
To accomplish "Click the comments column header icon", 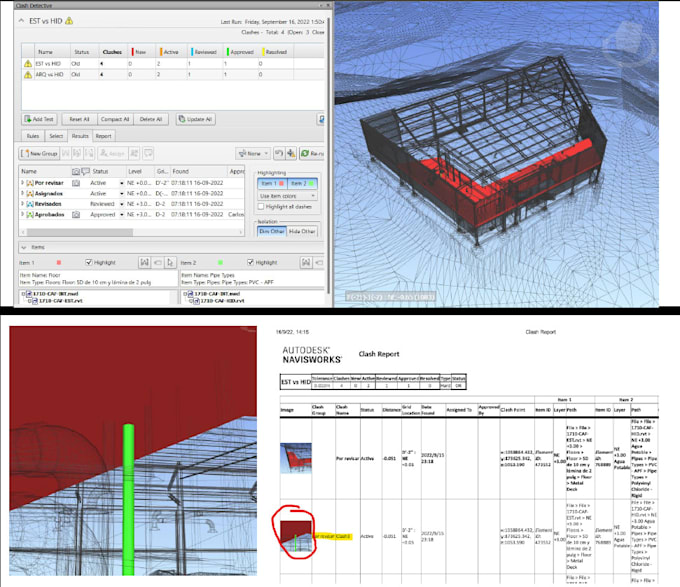I will point(85,171).
